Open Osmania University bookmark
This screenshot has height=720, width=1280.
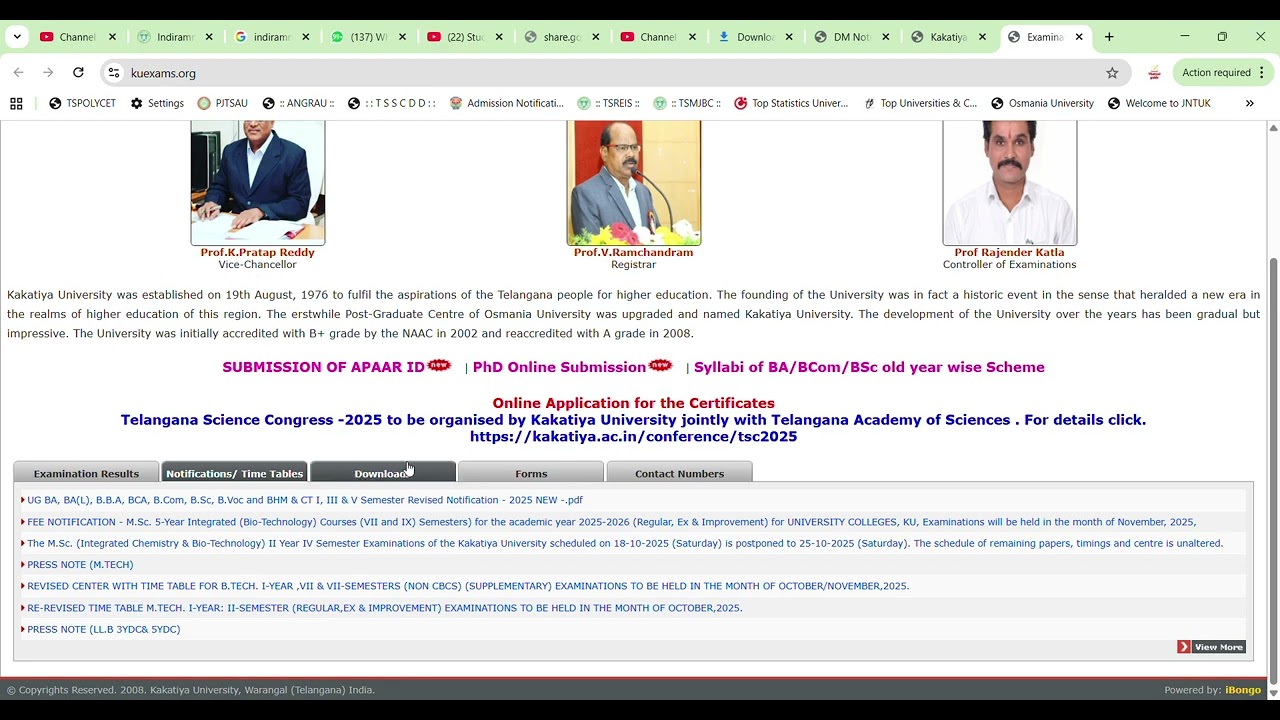tap(1042, 103)
